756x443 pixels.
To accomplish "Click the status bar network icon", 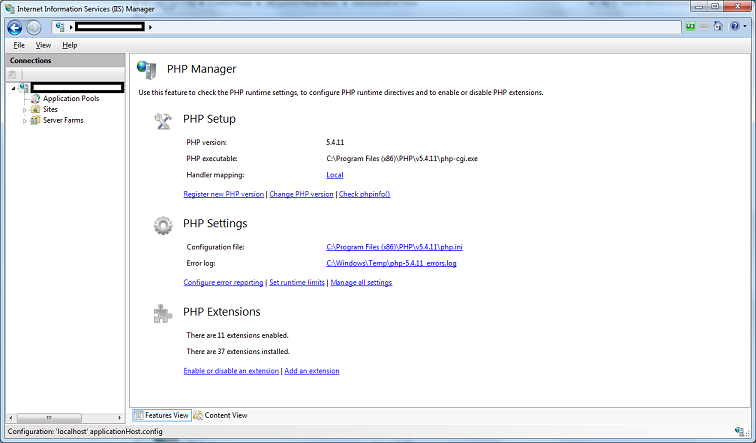I will [x=739, y=431].
